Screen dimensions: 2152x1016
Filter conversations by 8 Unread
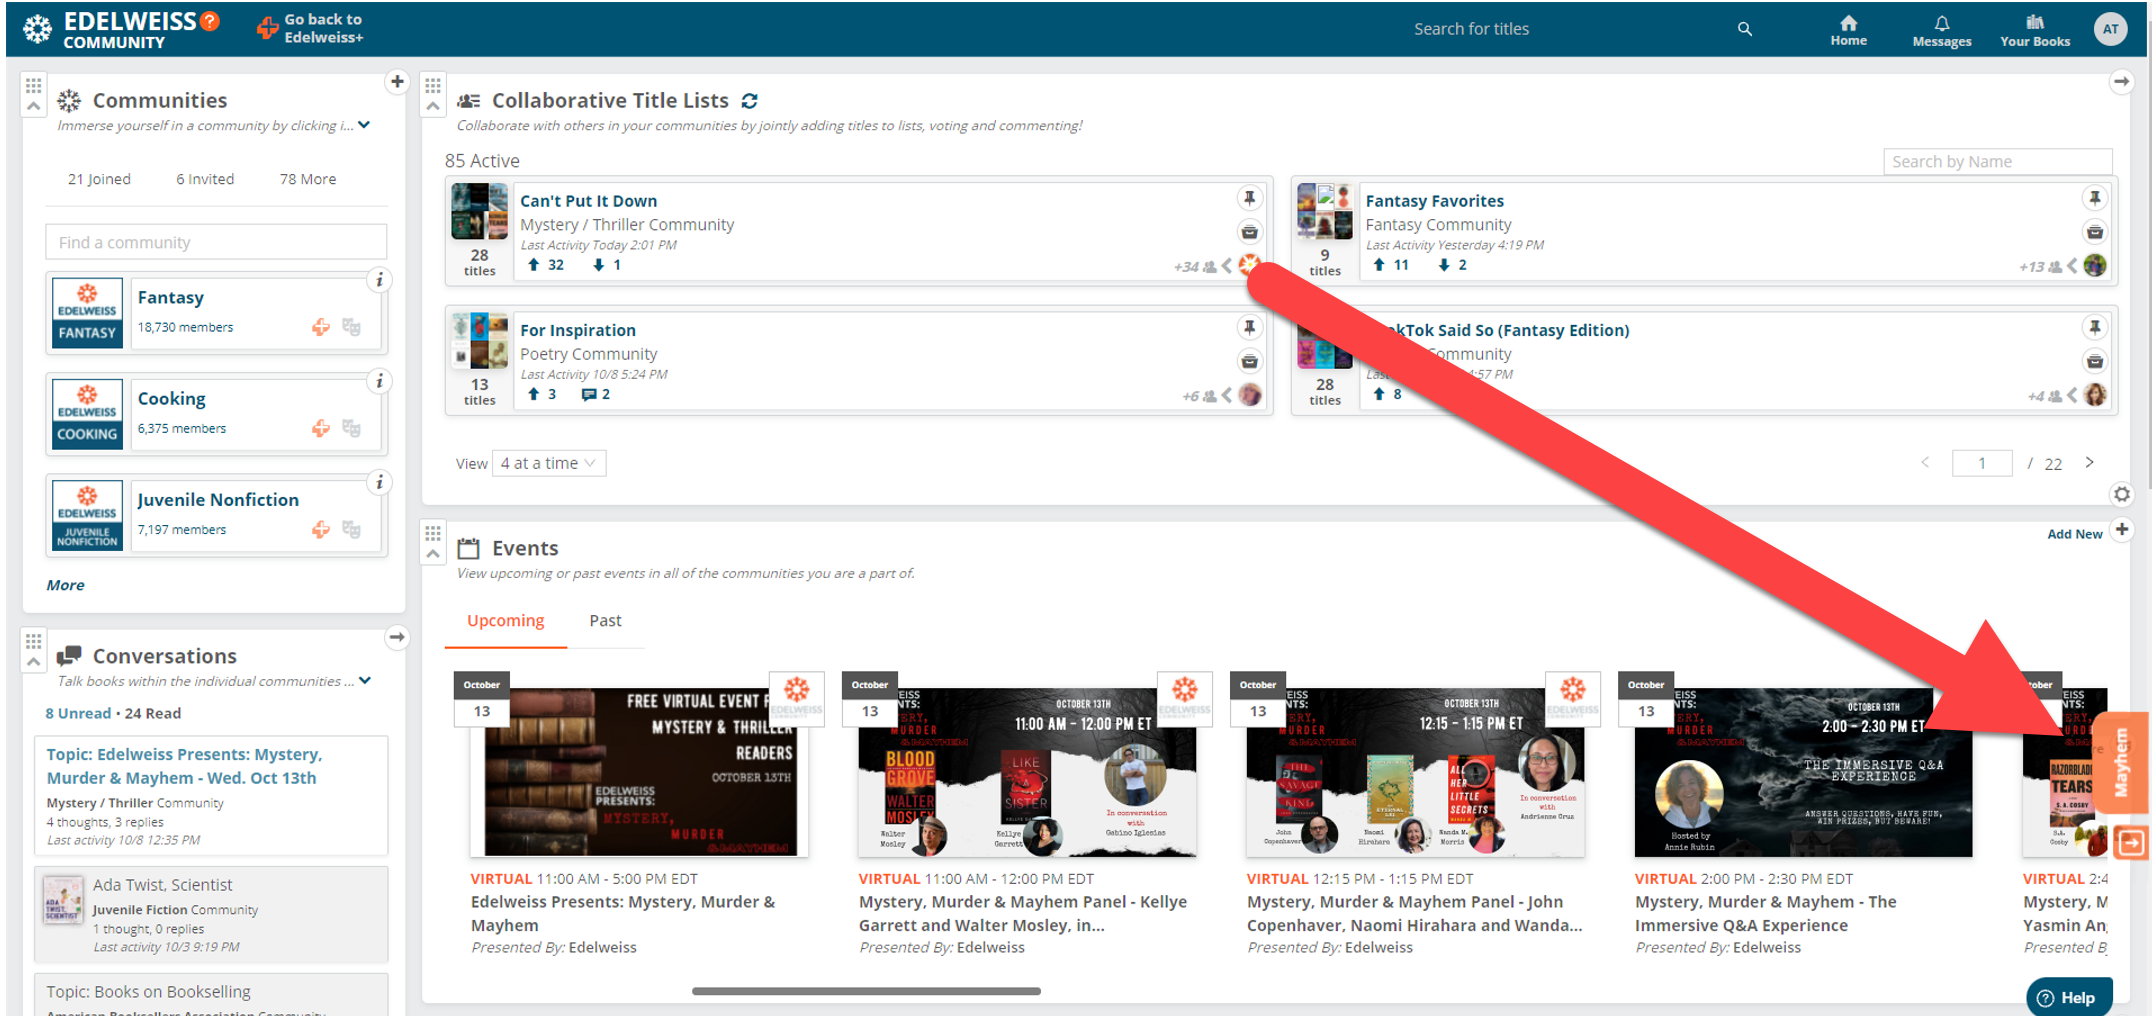pos(78,713)
